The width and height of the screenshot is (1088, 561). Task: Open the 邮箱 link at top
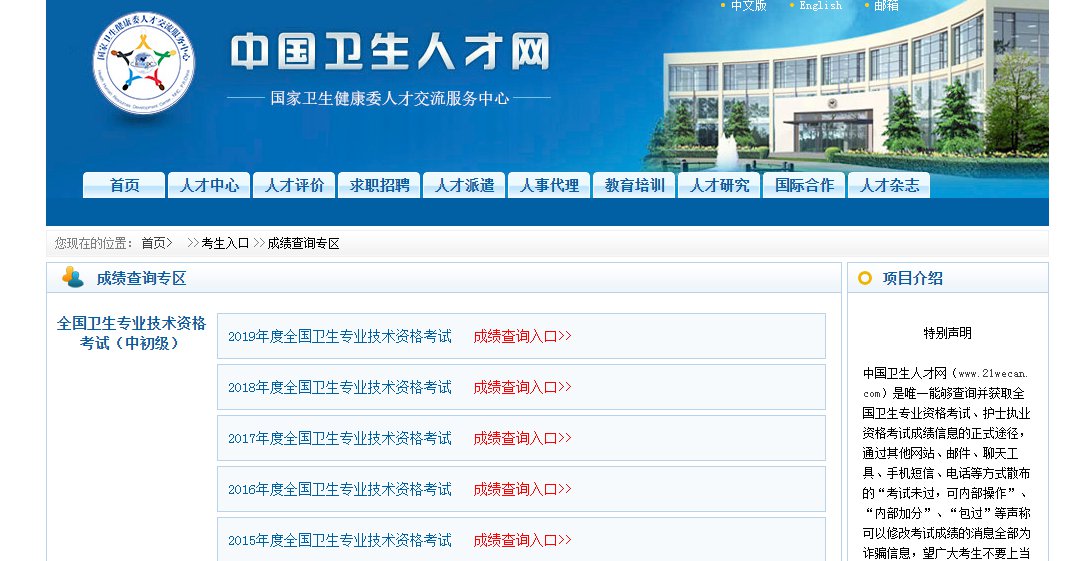(x=886, y=6)
